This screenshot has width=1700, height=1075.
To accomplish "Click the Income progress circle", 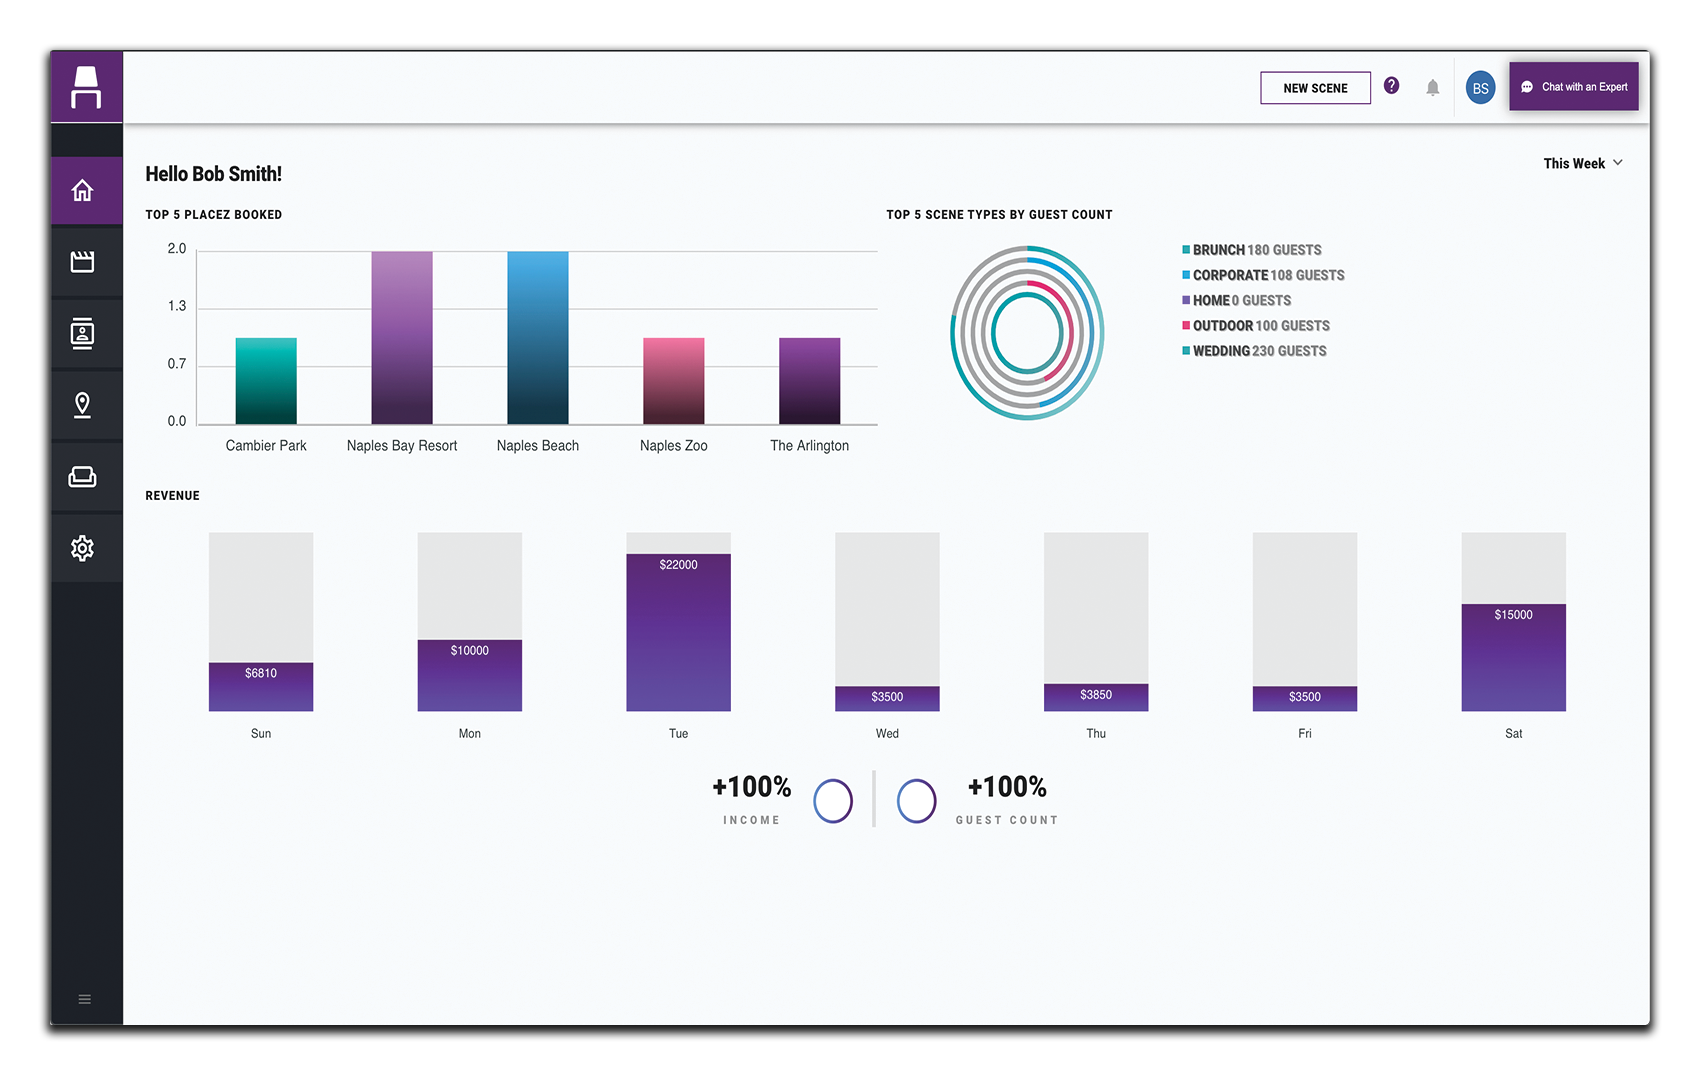I will coord(833,801).
